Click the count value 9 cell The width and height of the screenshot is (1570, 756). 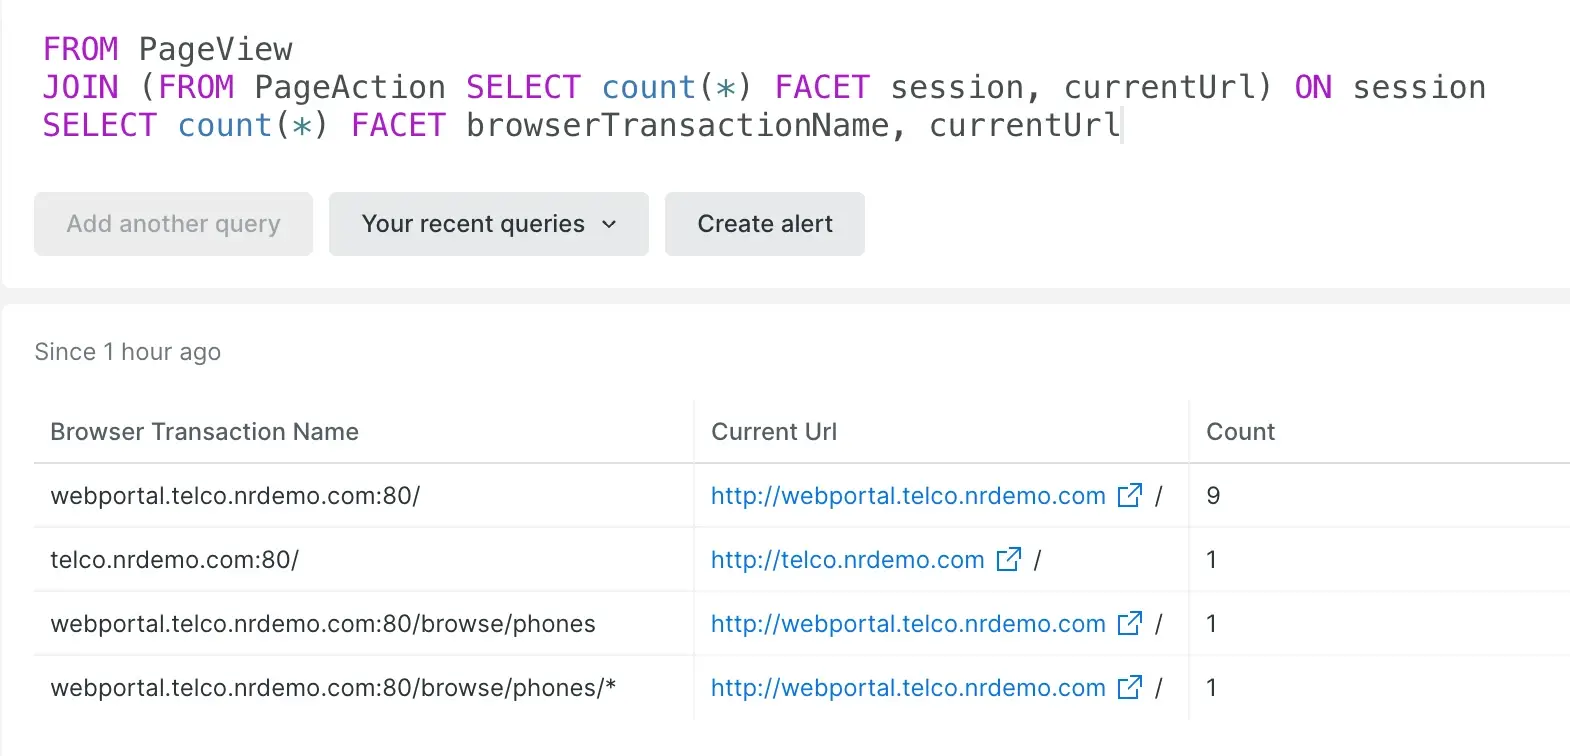[1213, 496]
